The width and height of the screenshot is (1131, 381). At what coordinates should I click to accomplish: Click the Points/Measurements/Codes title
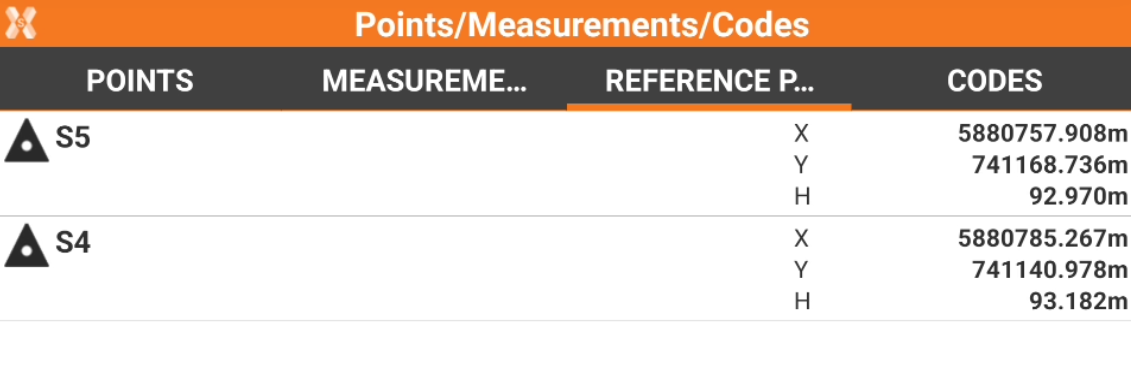coord(582,25)
